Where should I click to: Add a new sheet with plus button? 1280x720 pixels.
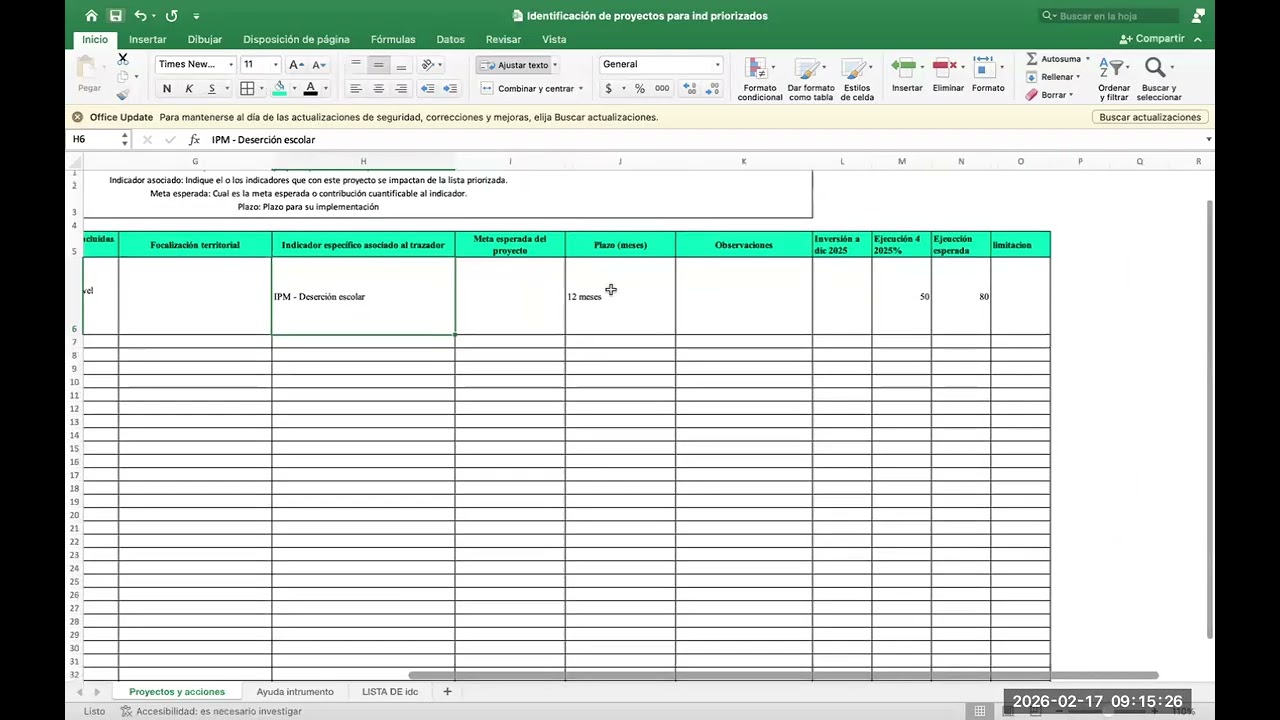click(x=447, y=692)
